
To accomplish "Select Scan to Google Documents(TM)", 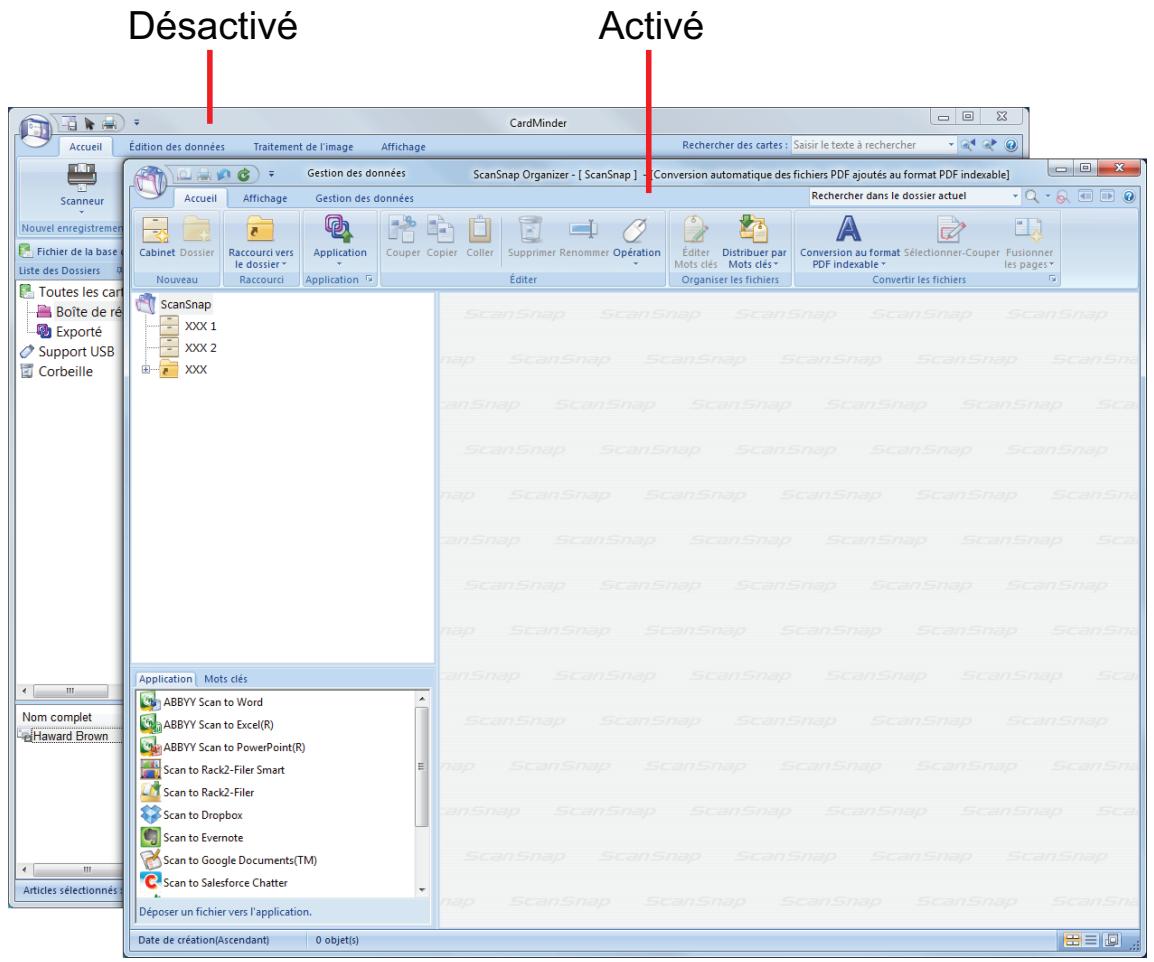I will pos(228,860).
